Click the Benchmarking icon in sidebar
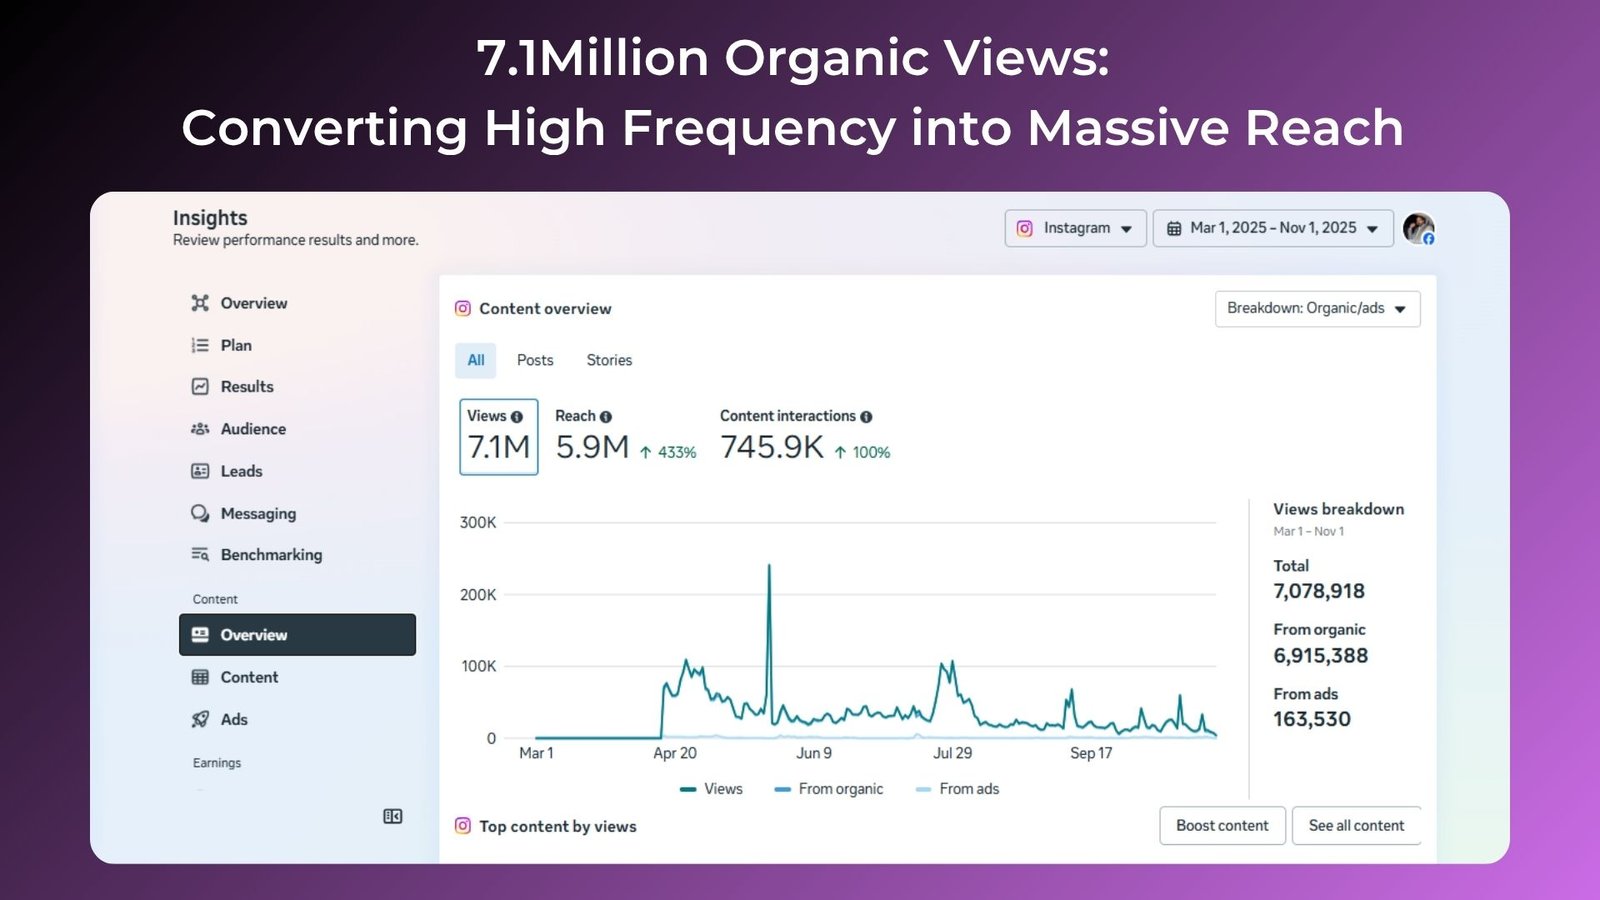This screenshot has height=900, width=1600. point(200,555)
